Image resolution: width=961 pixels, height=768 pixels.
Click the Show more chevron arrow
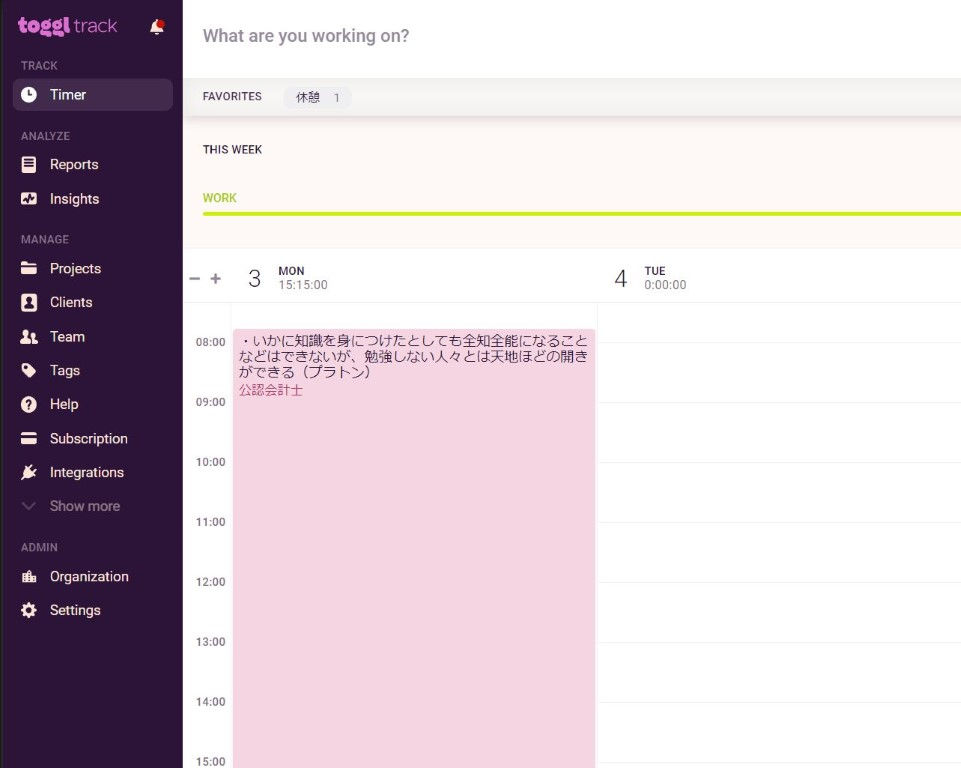tap(28, 506)
